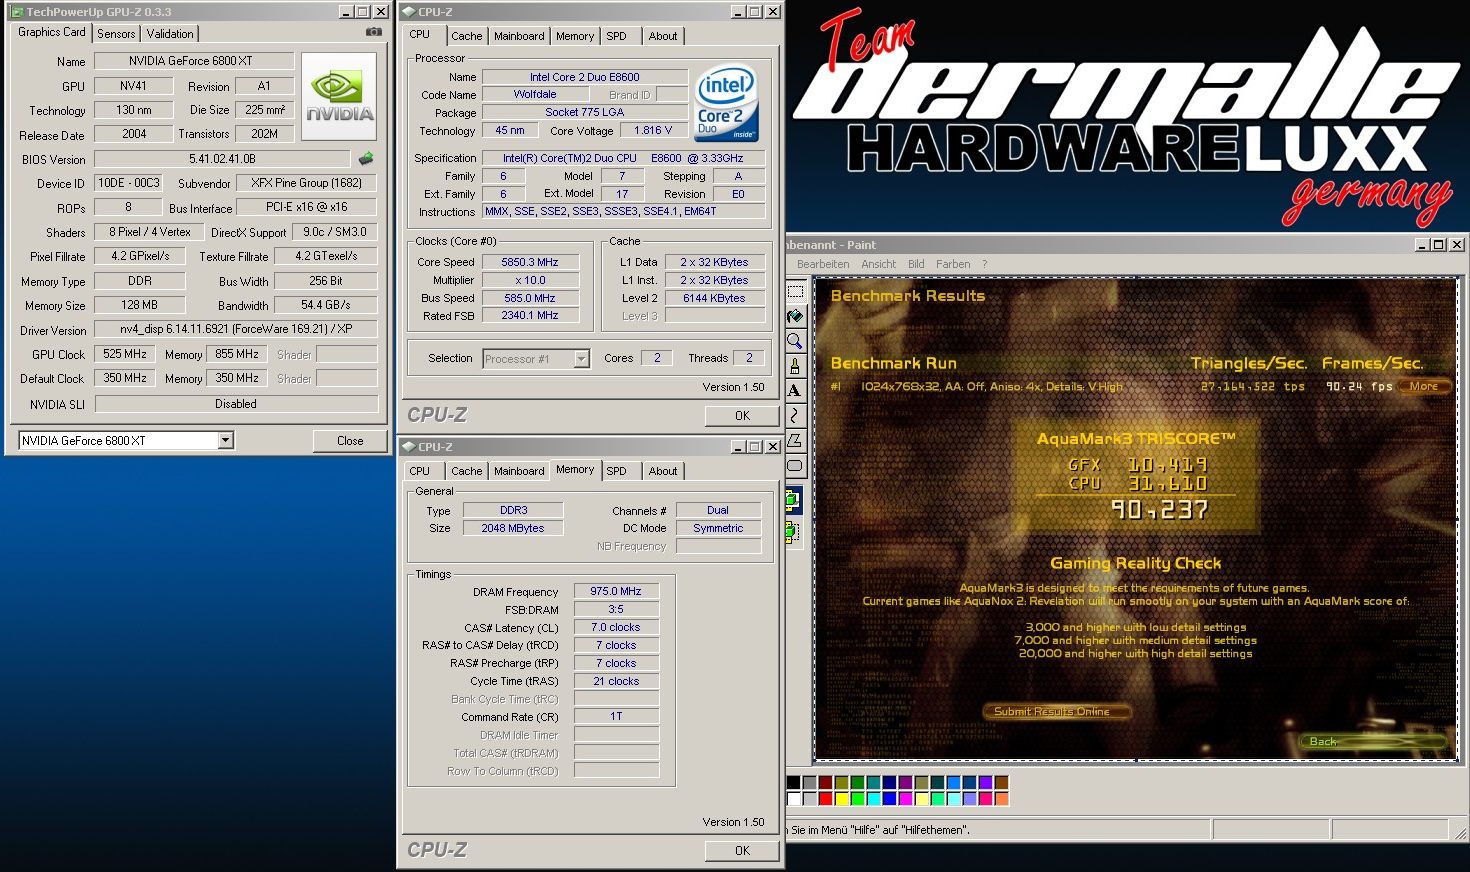Click the GPU-Z screenshot camera icon
The width and height of the screenshot is (1470, 872).
click(373, 32)
